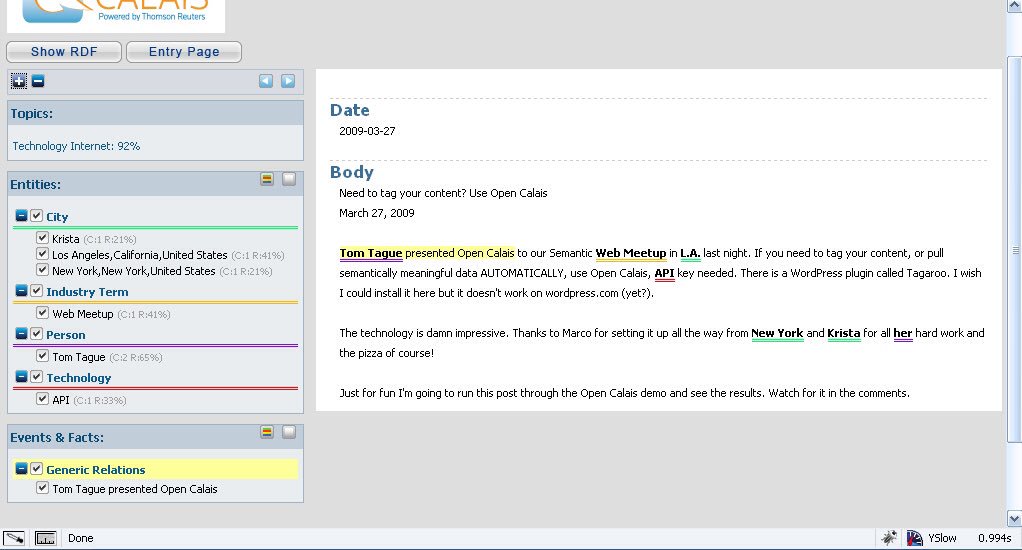The height and width of the screenshot is (550, 1022).
Task: Click Tom Tague in the Person list
Action: pos(79,357)
